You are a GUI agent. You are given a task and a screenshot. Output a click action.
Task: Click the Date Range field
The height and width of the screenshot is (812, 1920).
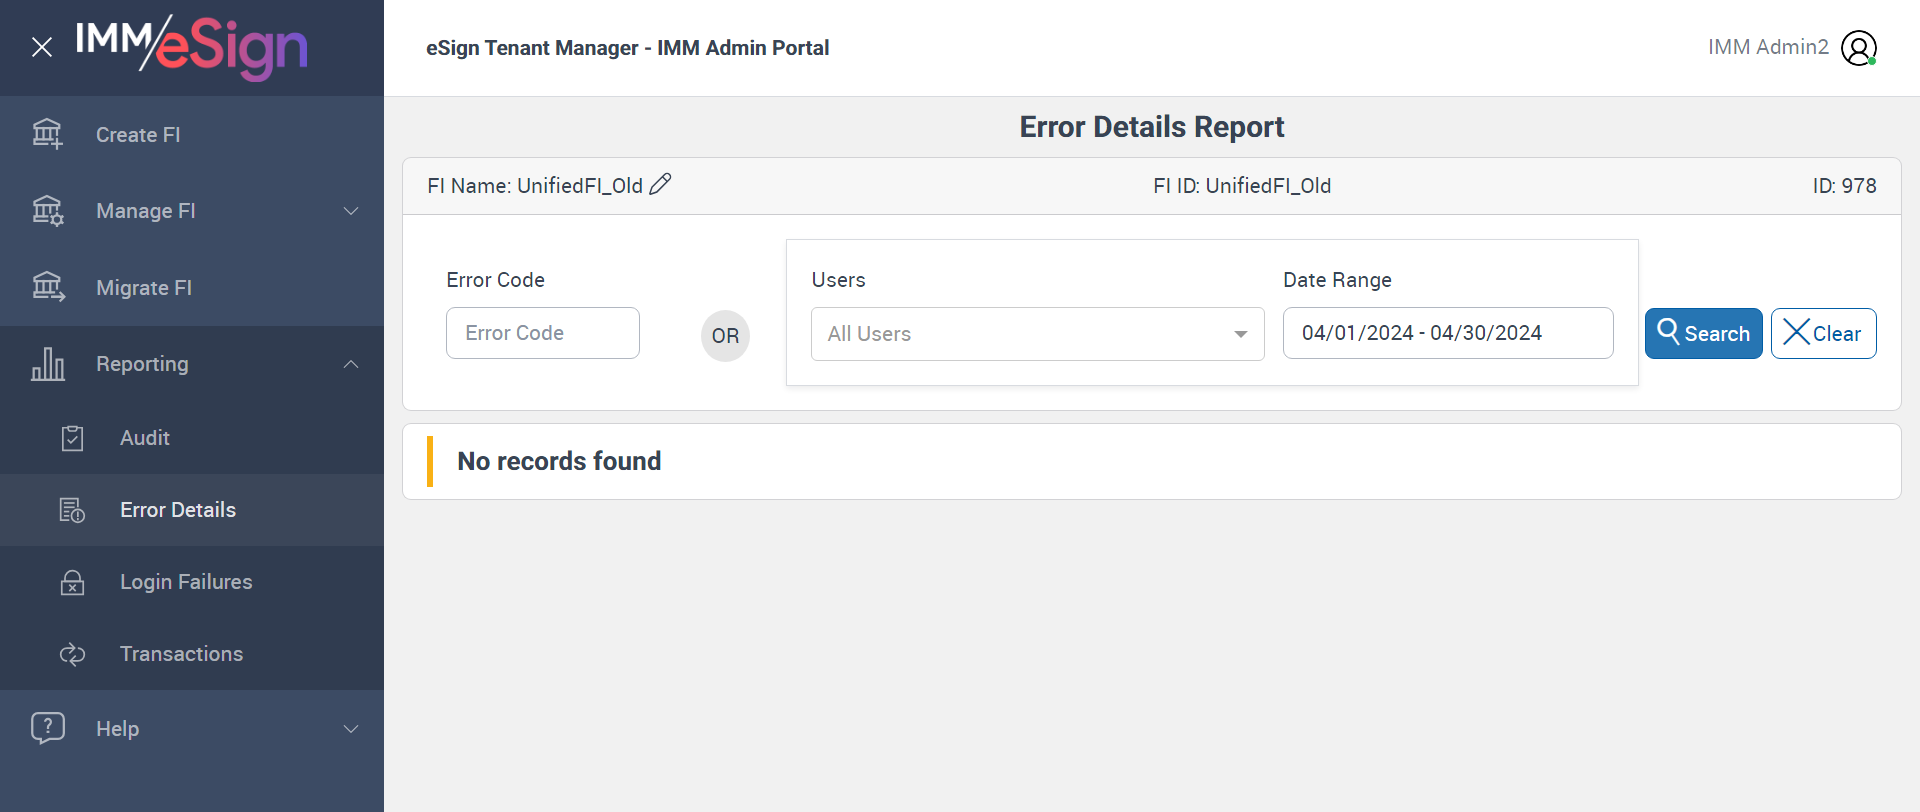coord(1447,333)
